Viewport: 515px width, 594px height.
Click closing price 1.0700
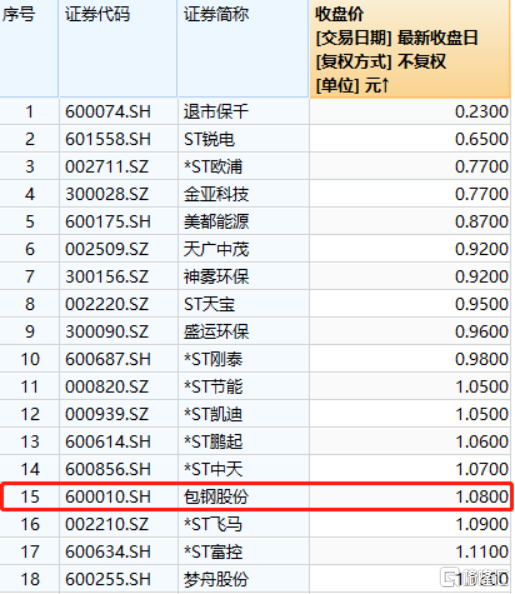[x=481, y=469]
